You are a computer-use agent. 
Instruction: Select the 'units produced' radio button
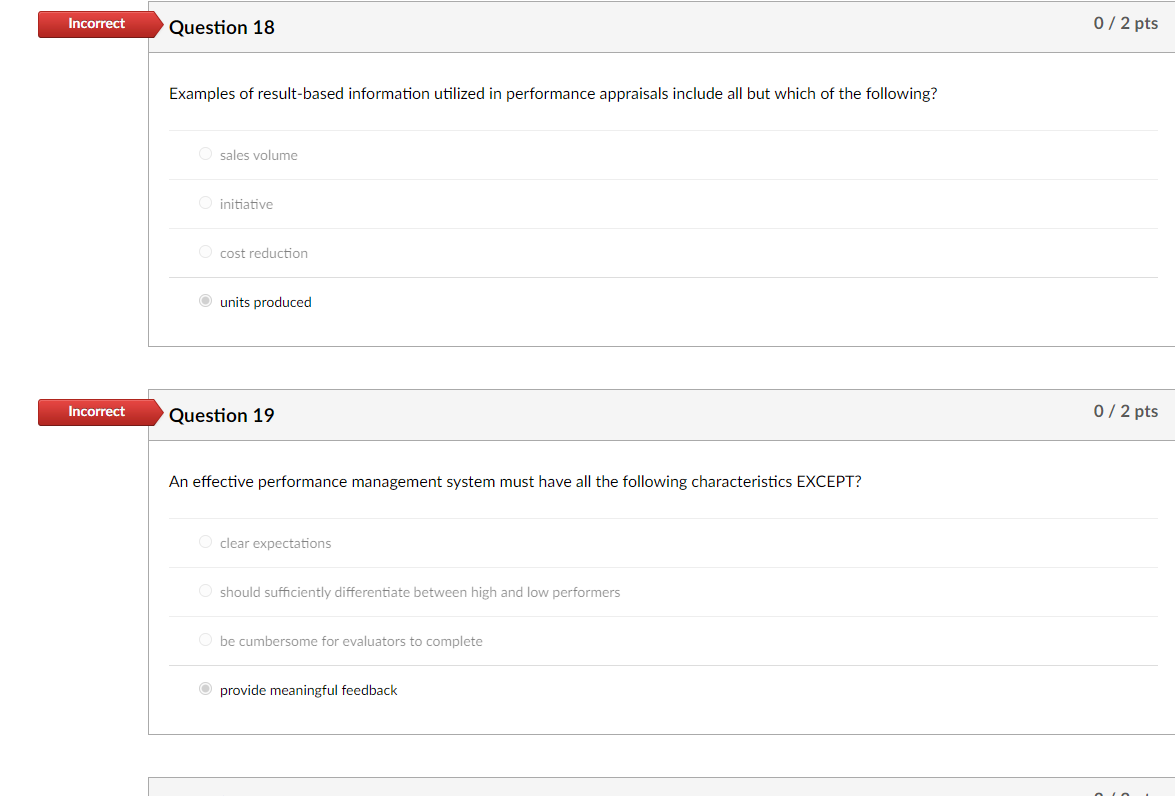click(205, 299)
